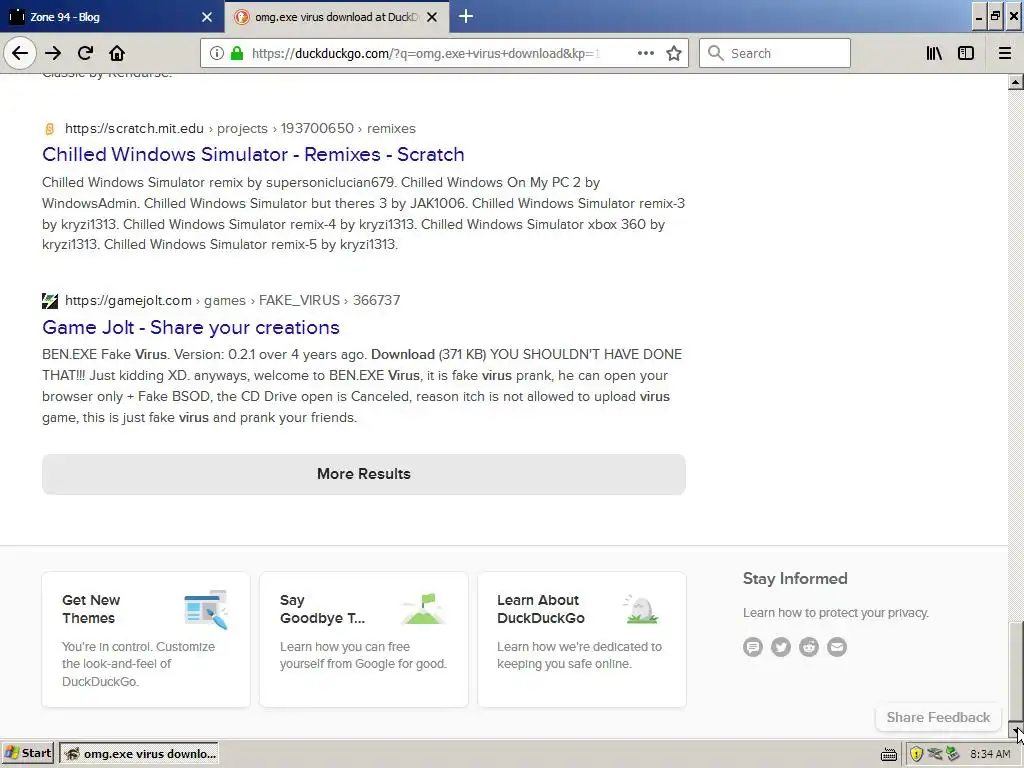The height and width of the screenshot is (768, 1024).
Task: Show the sidebars icon
Action: [966, 53]
